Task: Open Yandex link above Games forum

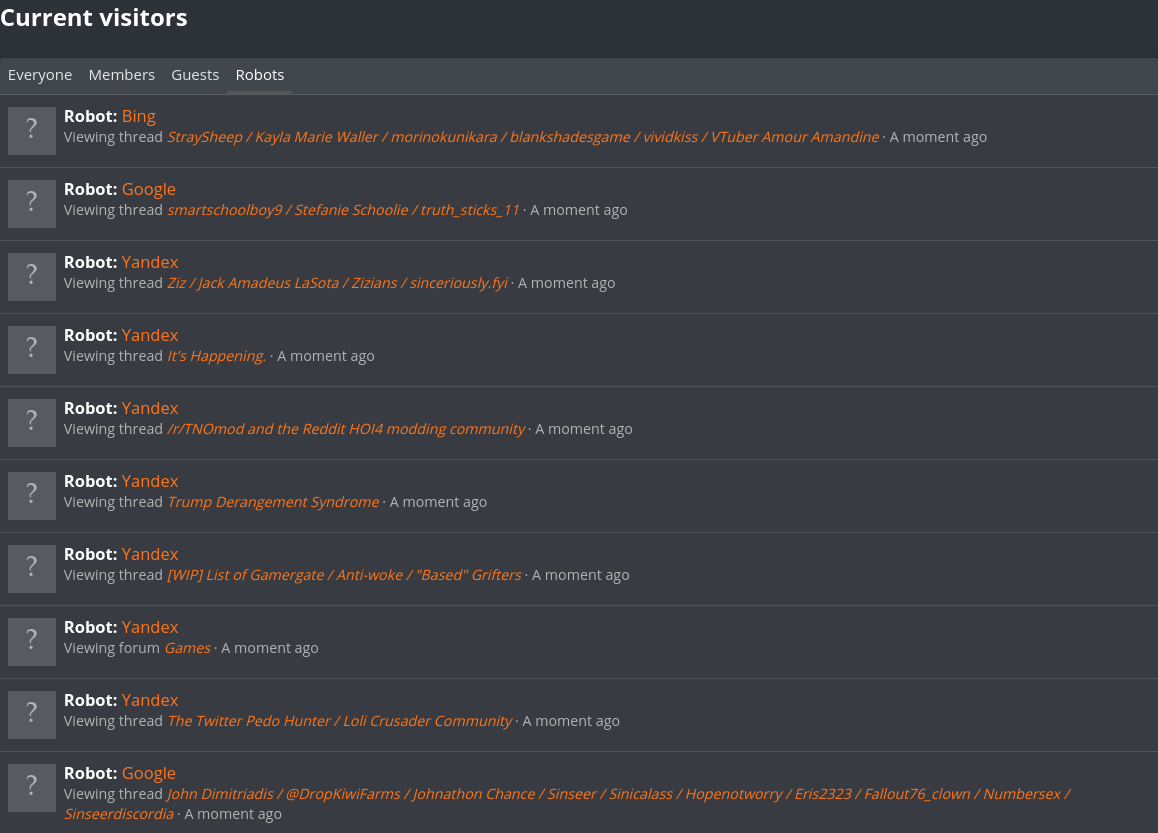Action: (x=150, y=628)
